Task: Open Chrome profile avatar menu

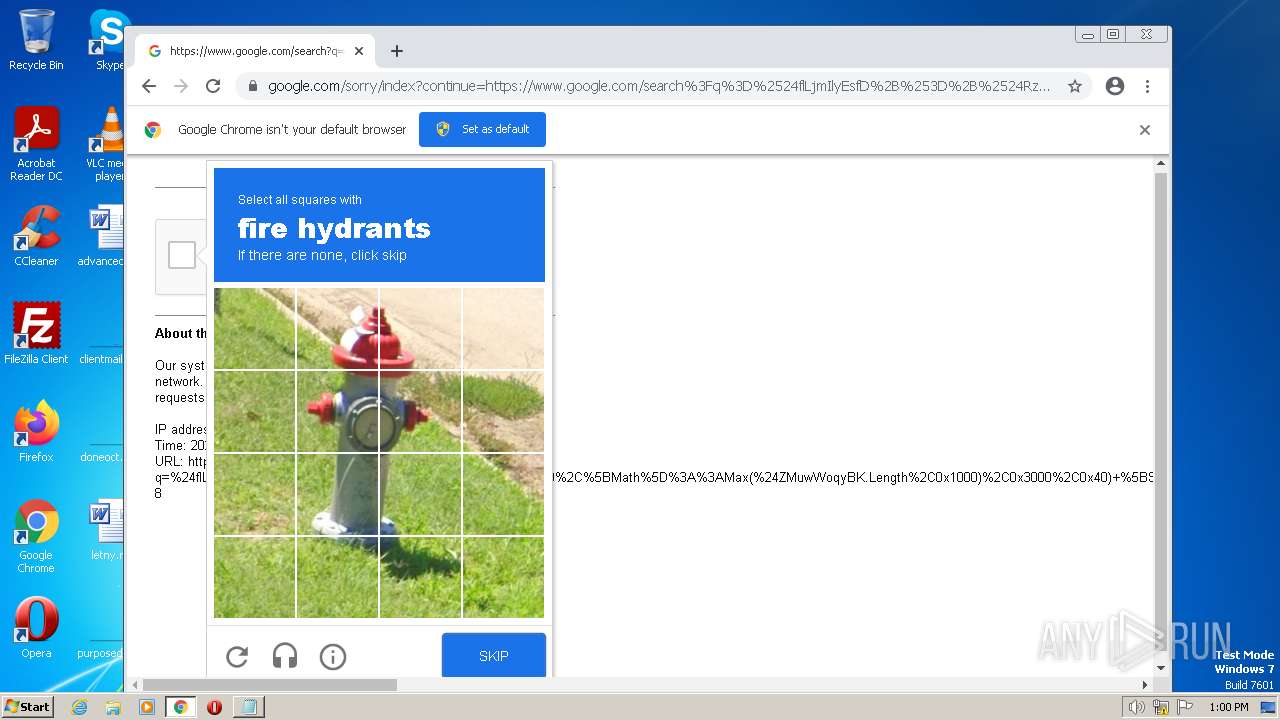Action: click(x=1115, y=86)
